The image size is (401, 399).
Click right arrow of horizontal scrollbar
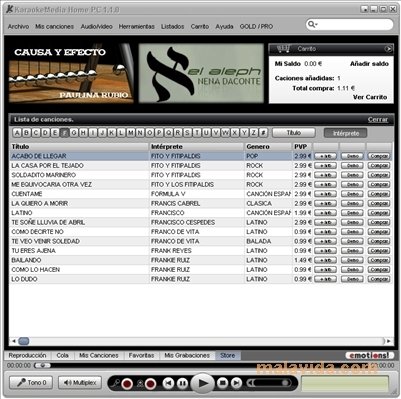click(388, 341)
